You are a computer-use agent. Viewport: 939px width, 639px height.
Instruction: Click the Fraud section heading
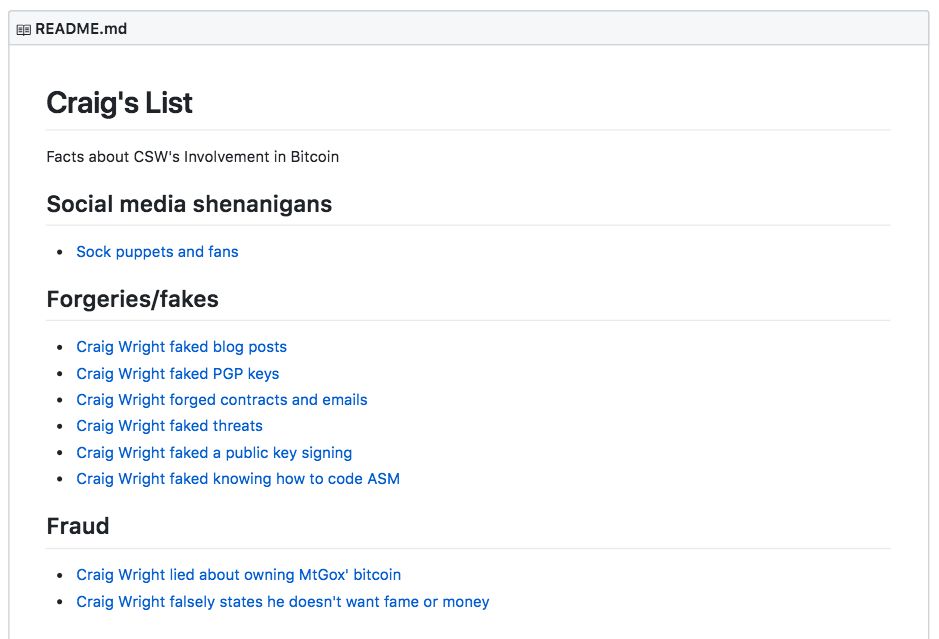pyautogui.click(x=78, y=526)
